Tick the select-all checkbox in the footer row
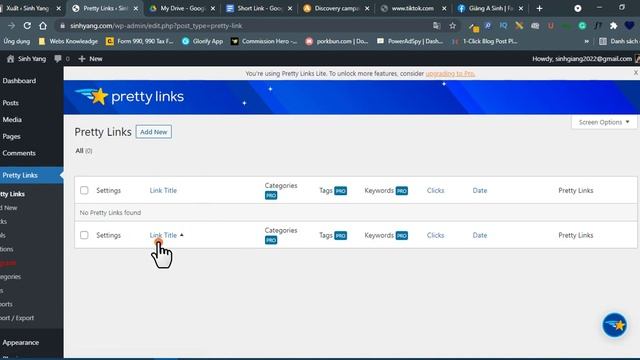This screenshot has height=360, width=640. click(84, 235)
